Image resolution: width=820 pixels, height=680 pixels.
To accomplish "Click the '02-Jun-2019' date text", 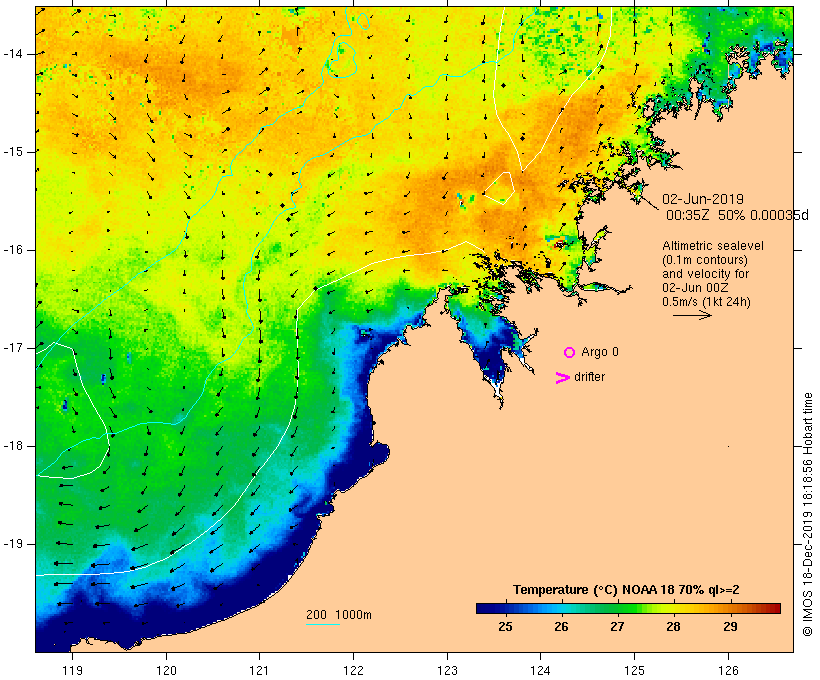I will tap(703, 199).
